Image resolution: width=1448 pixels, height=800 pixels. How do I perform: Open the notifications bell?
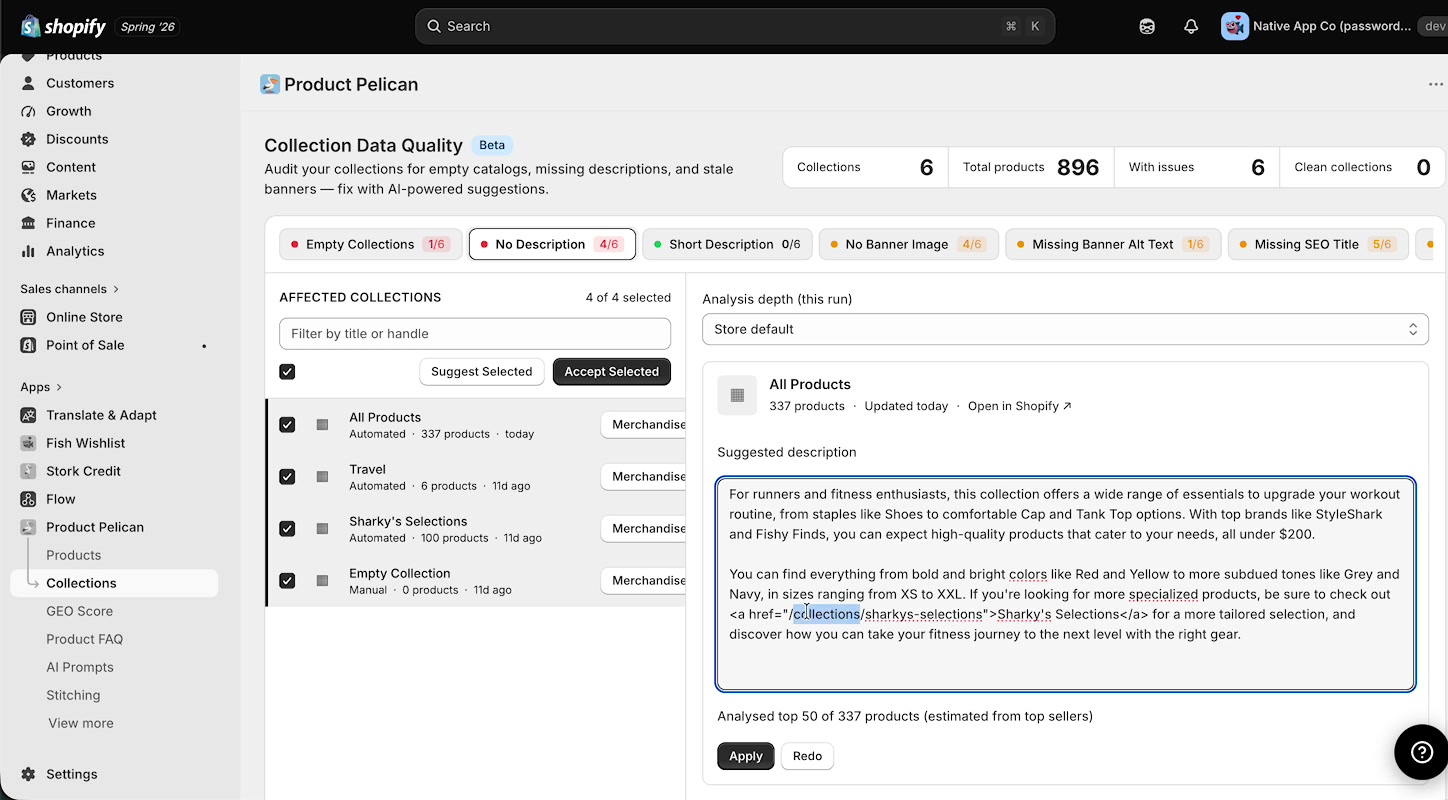pyautogui.click(x=1191, y=27)
